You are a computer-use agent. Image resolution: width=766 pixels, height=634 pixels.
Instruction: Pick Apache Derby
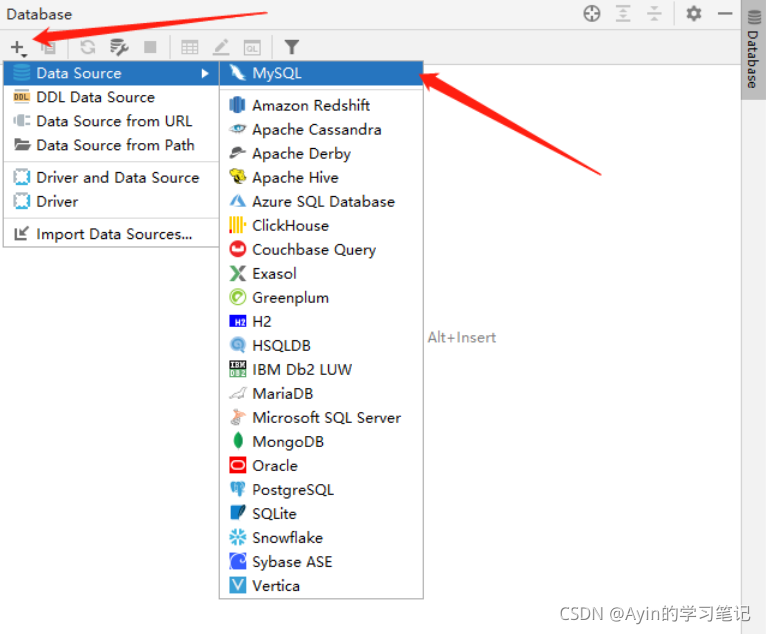point(321,153)
